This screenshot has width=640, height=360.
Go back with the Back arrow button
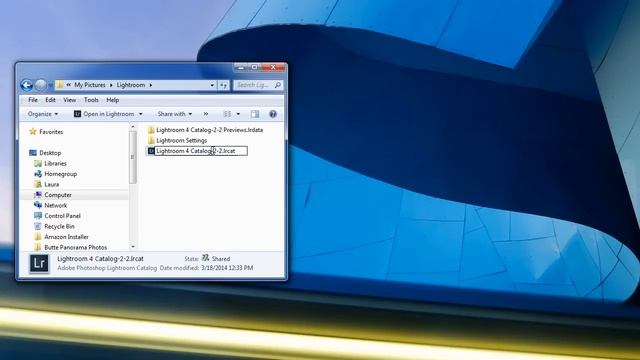coord(27,85)
